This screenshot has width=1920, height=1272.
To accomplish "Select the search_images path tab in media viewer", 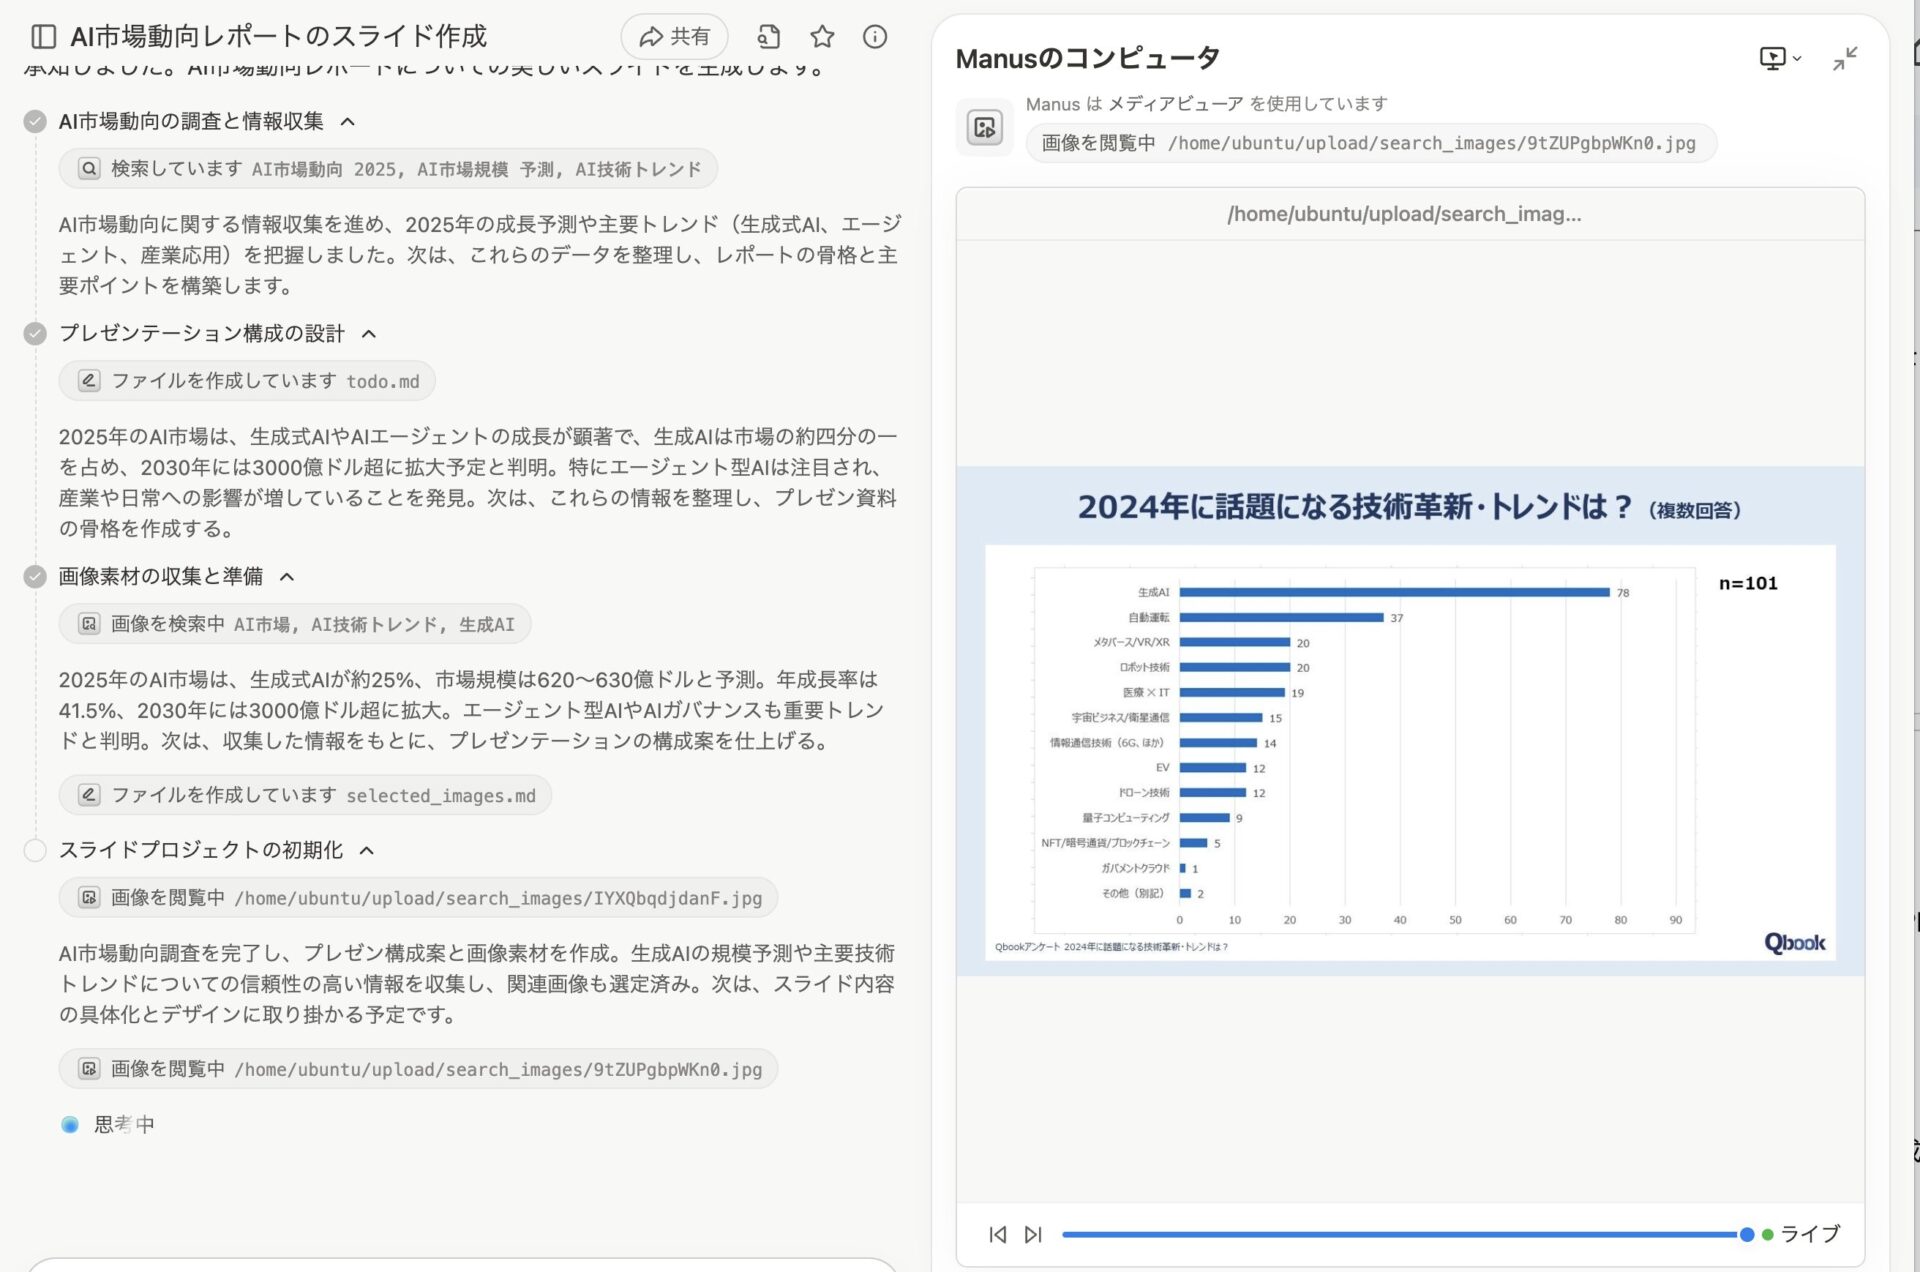I will coord(1404,213).
